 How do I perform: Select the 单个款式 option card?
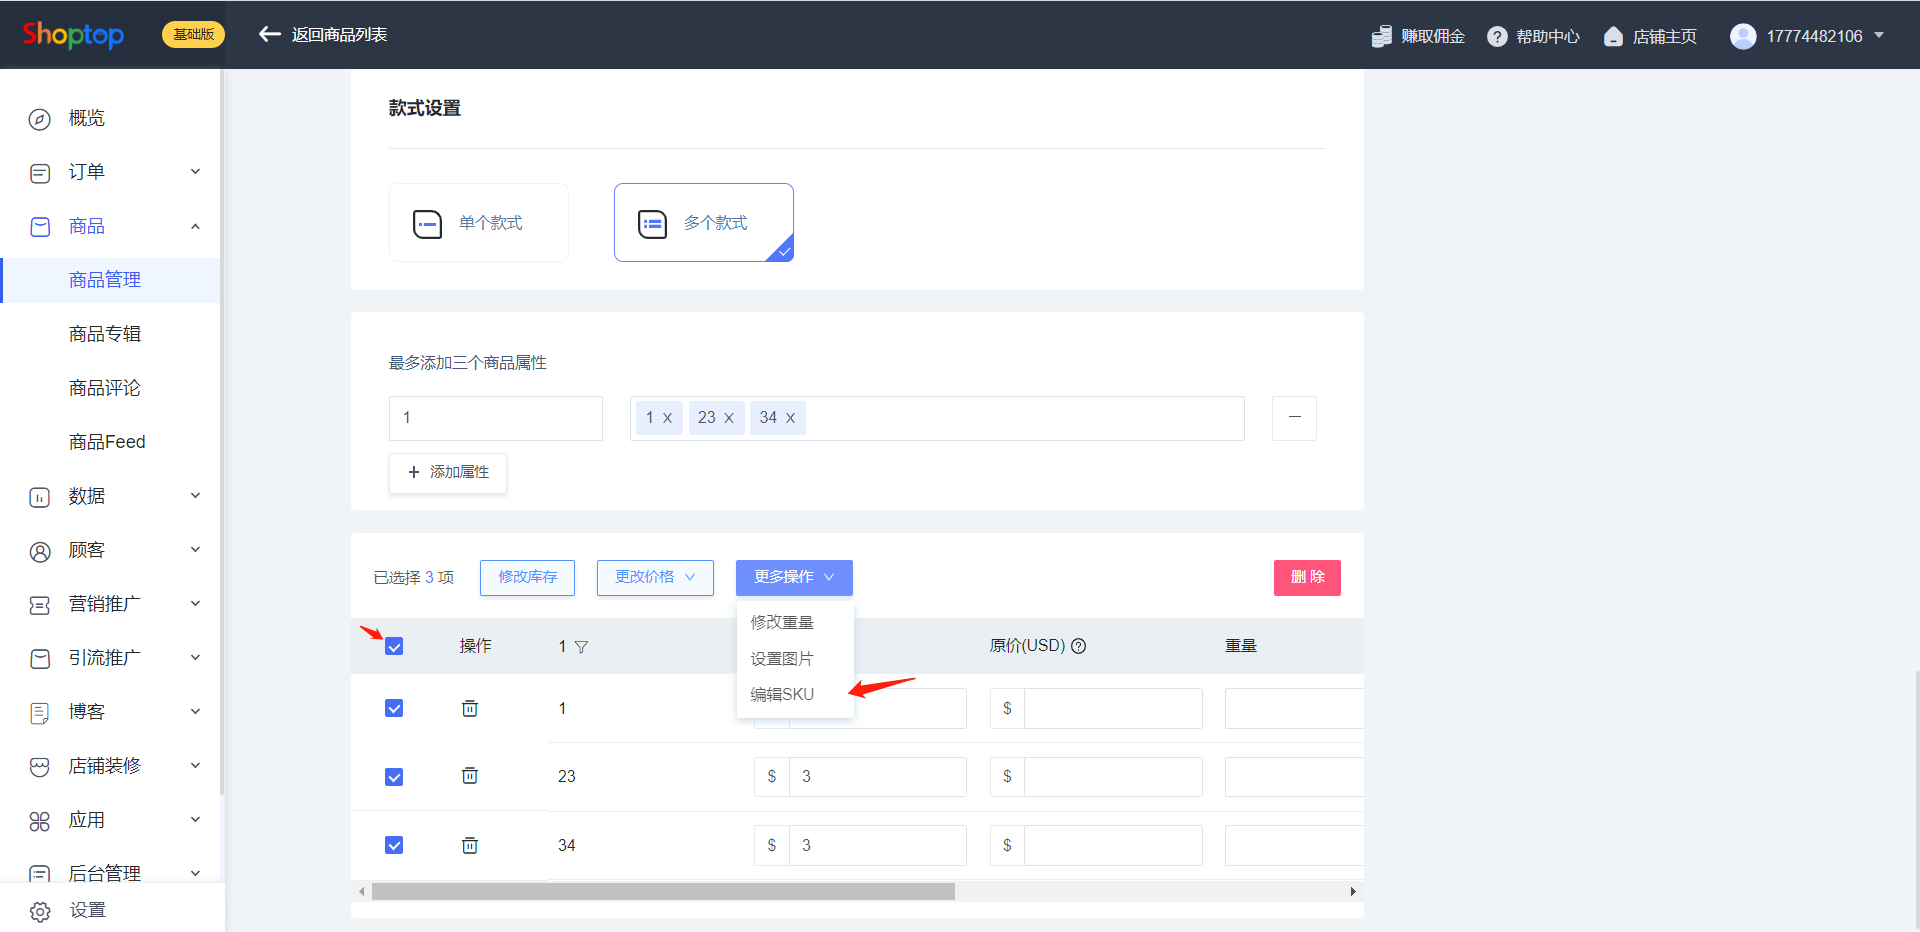click(x=479, y=222)
